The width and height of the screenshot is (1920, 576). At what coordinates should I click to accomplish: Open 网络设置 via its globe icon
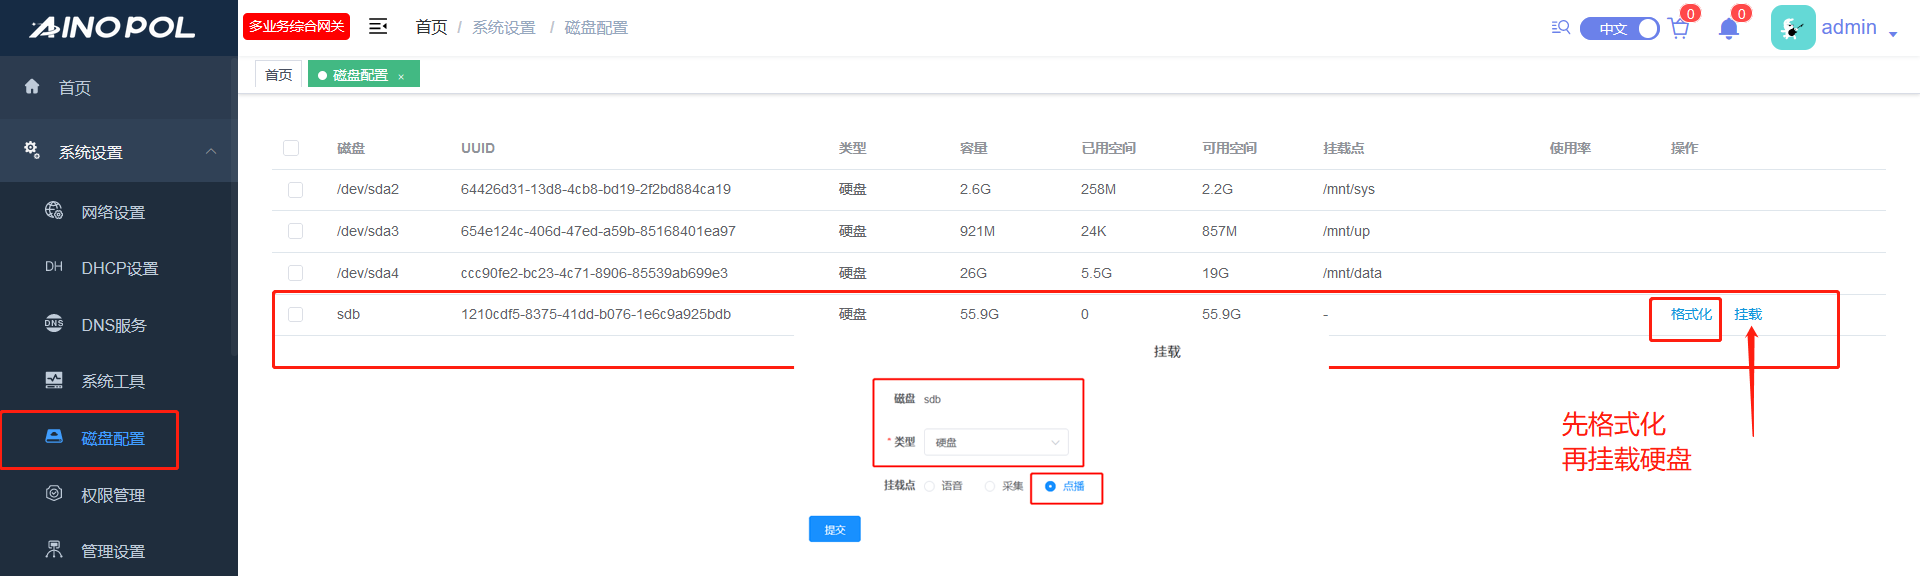54,211
